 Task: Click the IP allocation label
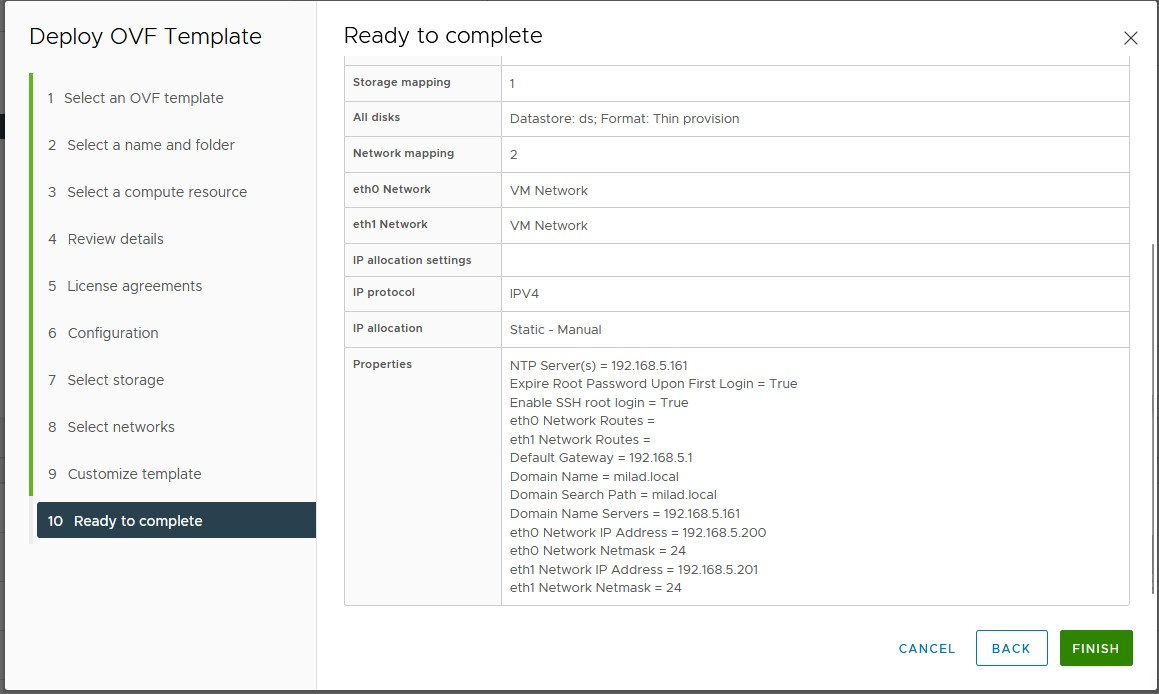387,328
